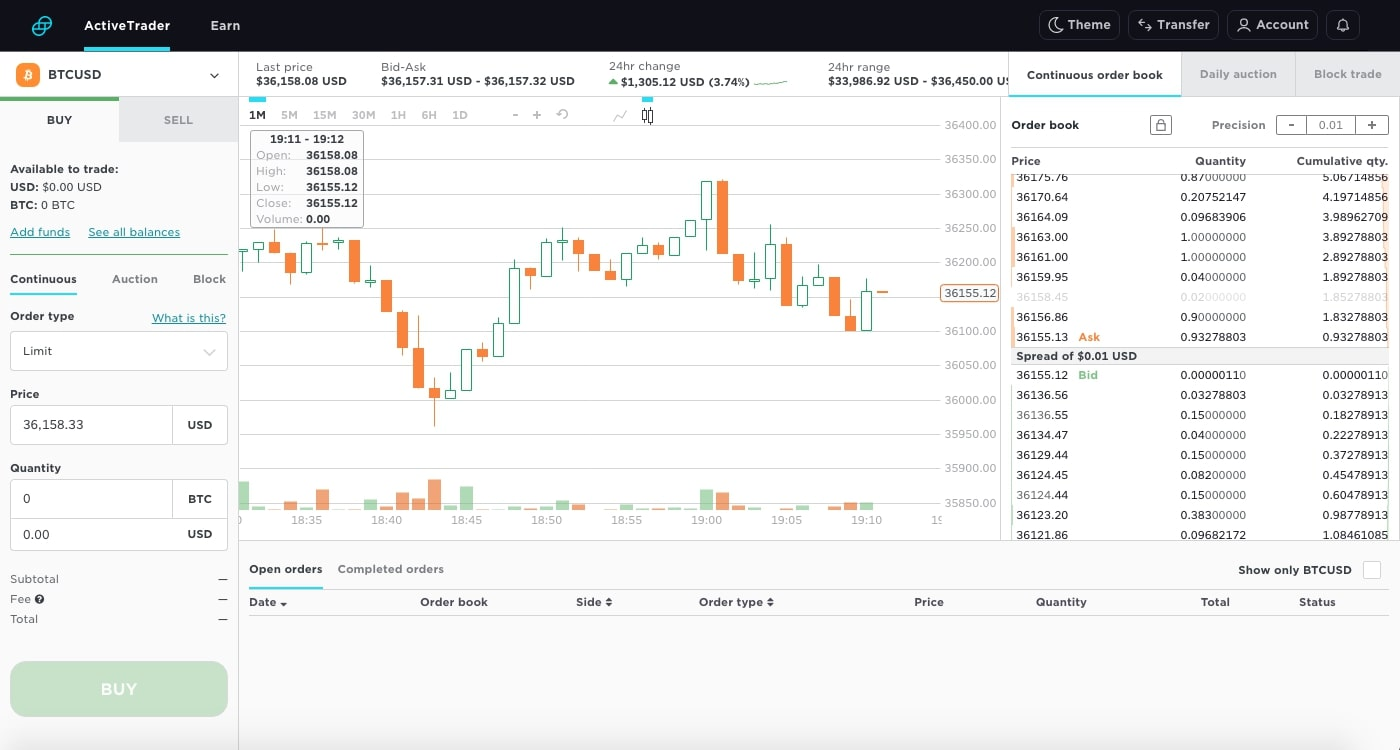This screenshot has width=1400, height=750.
Task: Switch to the Daily auction tab
Action: (x=1238, y=74)
